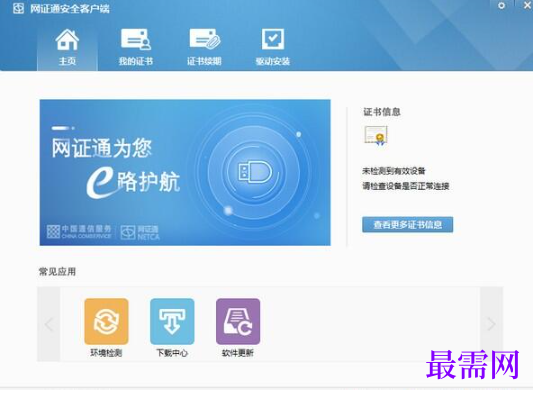The image size is (538, 396).
Task: Click the right carousel arrow in 常见应用
Action: (x=491, y=324)
